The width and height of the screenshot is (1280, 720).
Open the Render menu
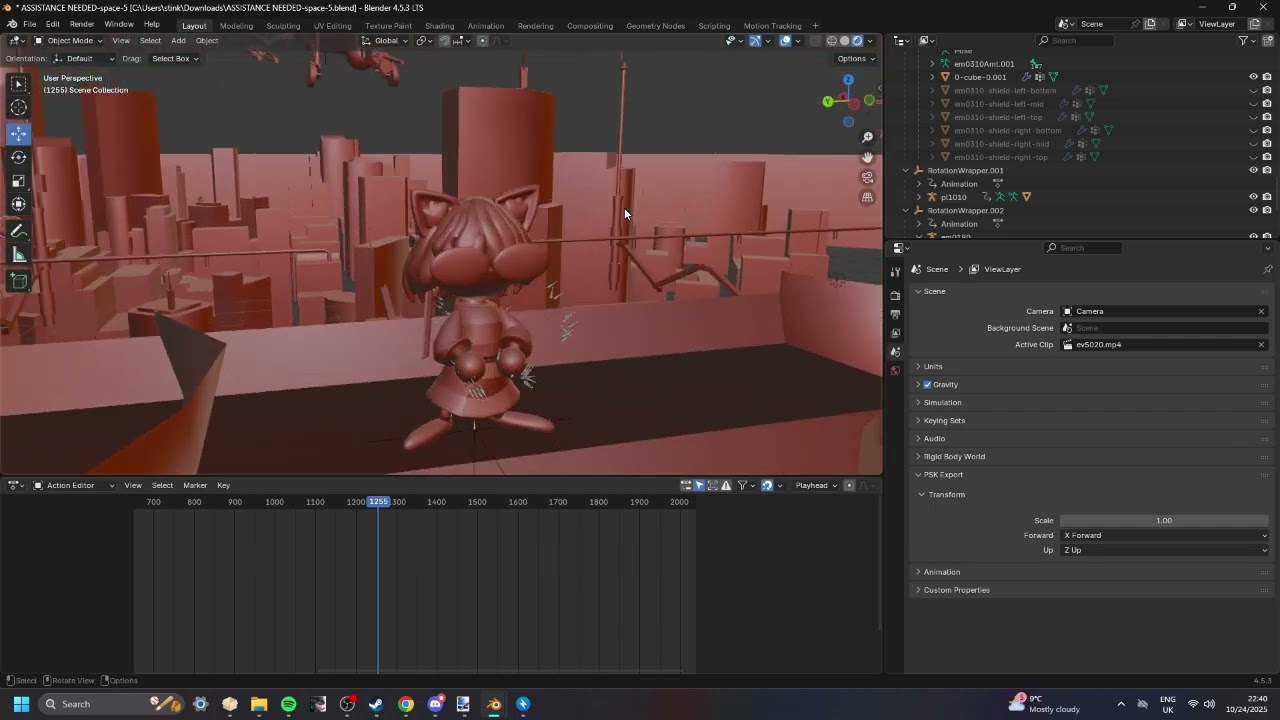click(82, 24)
